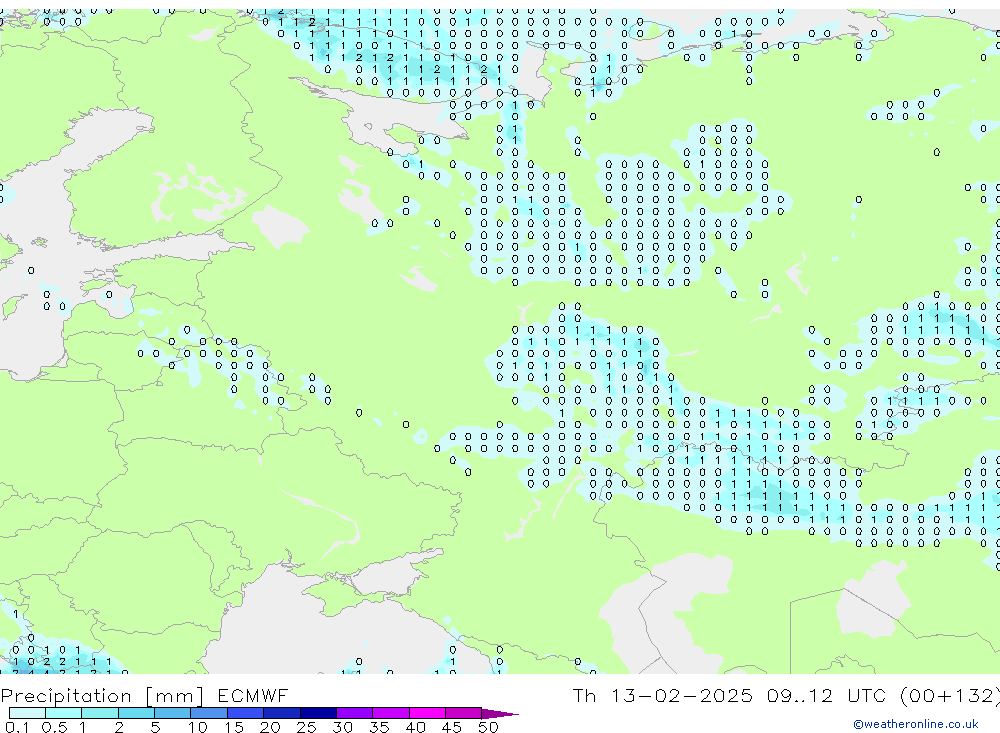The height and width of the screenshot is (733, 1000).
Task: Click the legend label '50'
Action: click(x=488, y=727)
